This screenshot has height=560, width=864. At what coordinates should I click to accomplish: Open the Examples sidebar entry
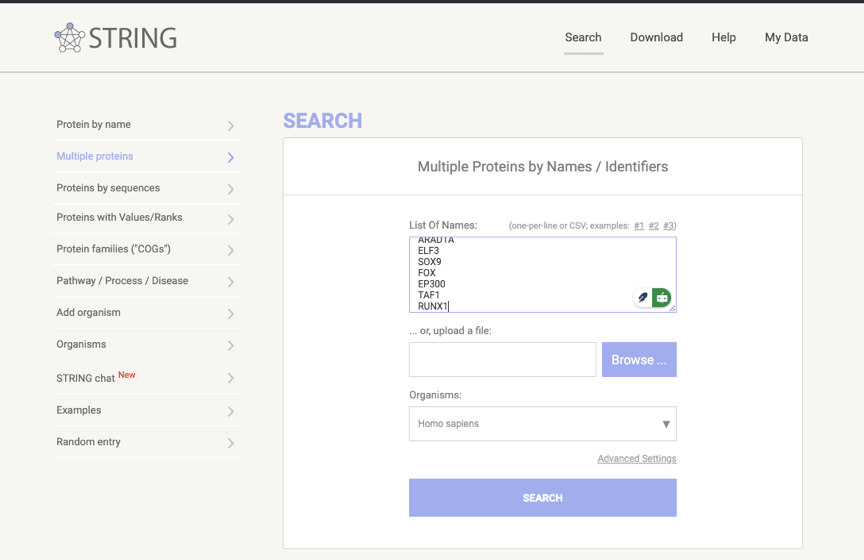click(79, 410)
